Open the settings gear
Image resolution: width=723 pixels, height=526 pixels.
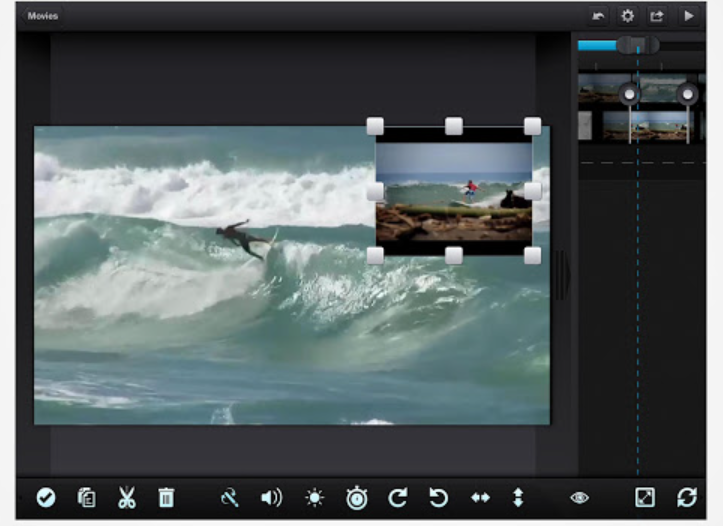(627, 16)
